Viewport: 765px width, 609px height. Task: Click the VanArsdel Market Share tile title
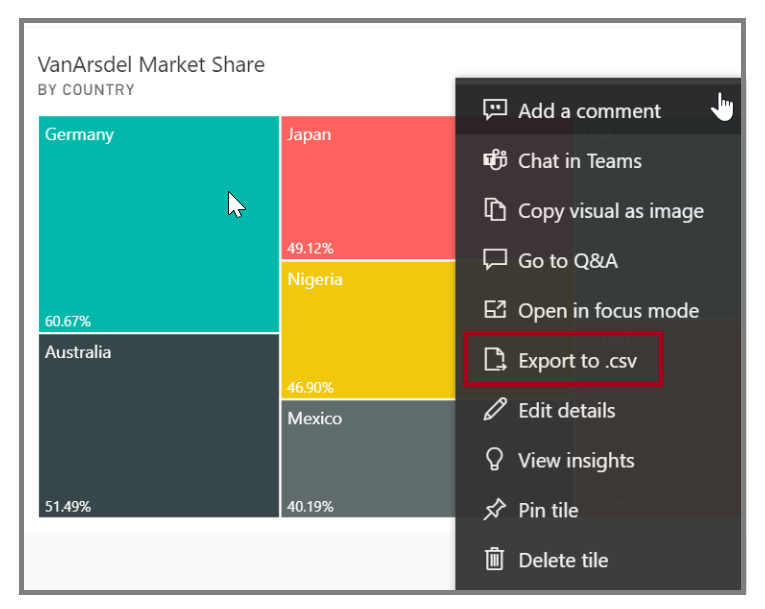point(151,64)
